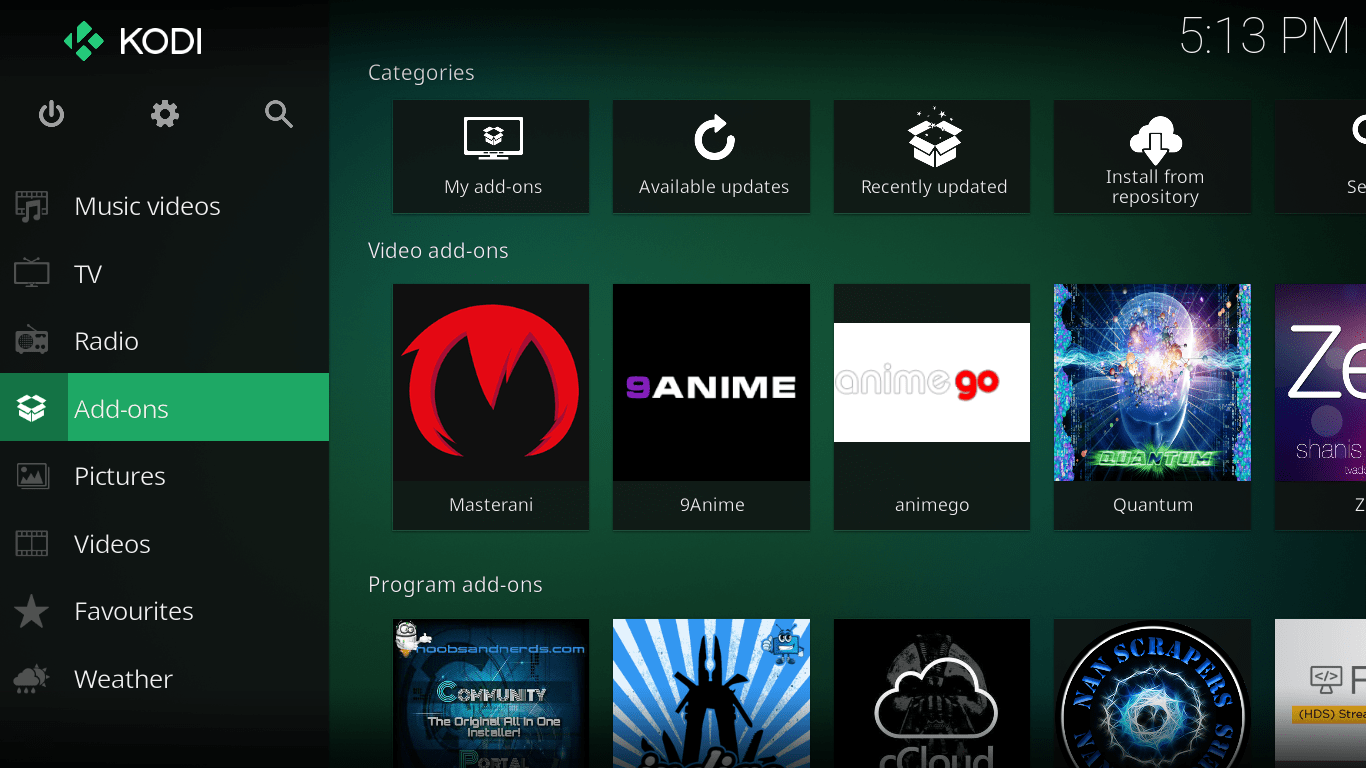The image size is (1366, 768).
Task: Click the My add-ons monitor icon
Action: coord(493,139)
